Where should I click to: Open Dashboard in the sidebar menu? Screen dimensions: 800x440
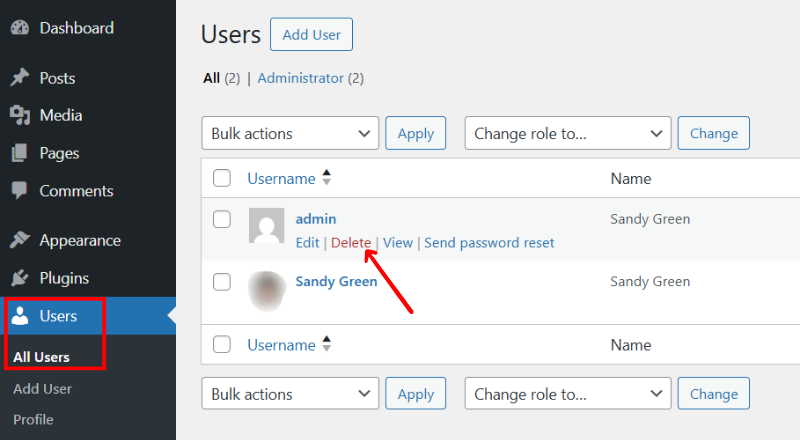coord(77,28)
